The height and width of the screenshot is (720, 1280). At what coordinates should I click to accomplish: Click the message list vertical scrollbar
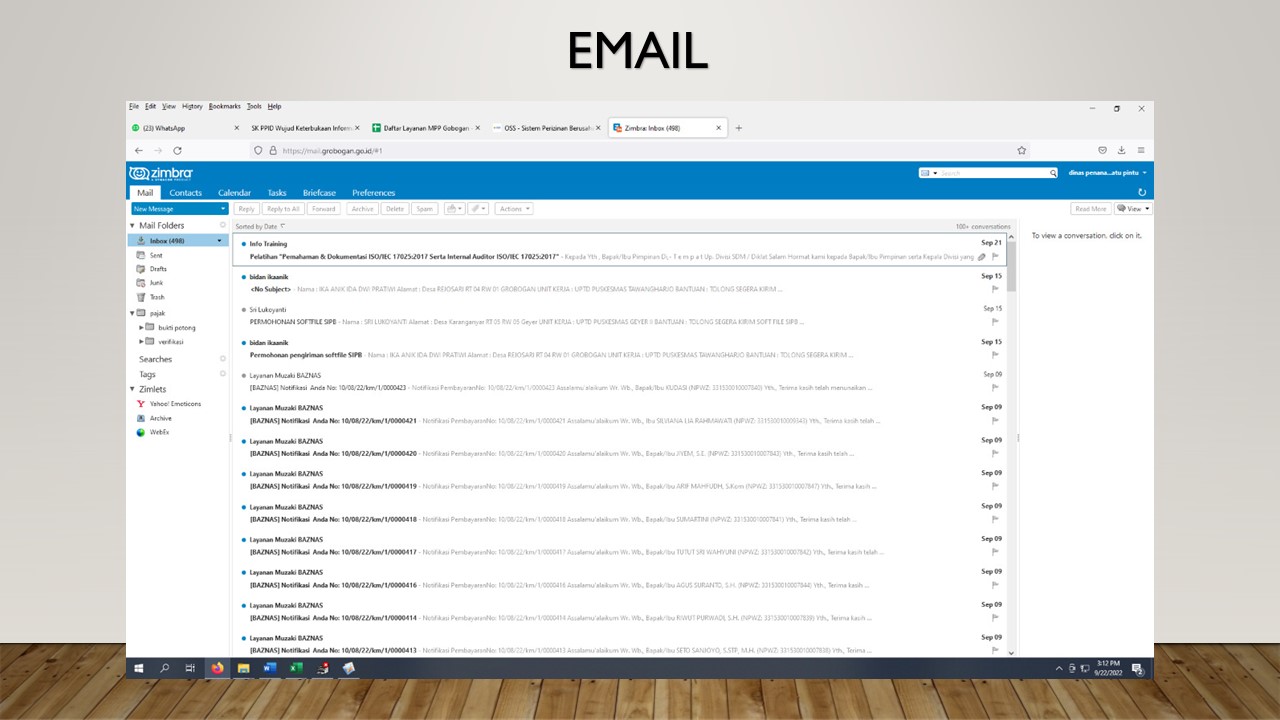point(1011,438)
